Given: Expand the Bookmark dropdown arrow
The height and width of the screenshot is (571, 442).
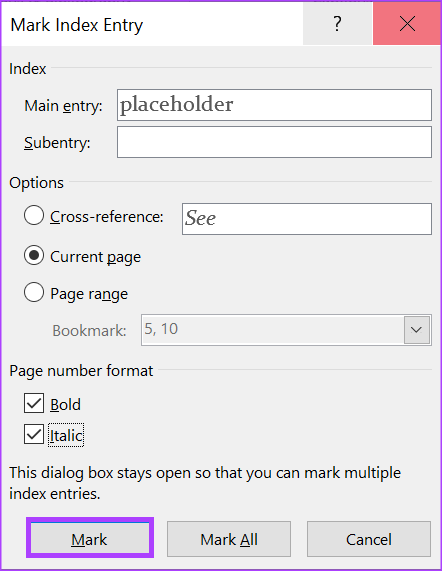Looking at the screenshot, I should point(417,330).
